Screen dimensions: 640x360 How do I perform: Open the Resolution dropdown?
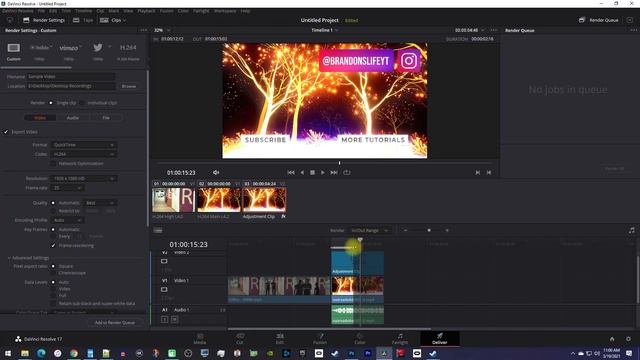click(83, 178)
